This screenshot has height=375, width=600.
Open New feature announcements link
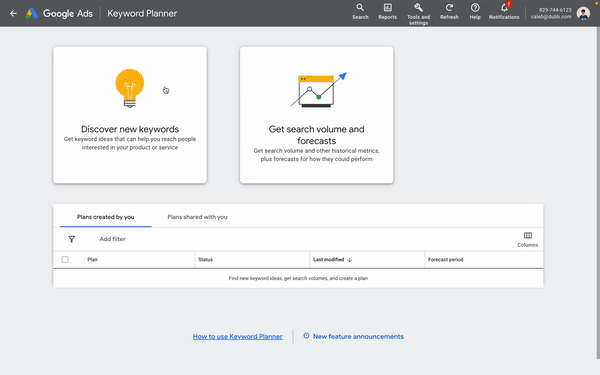click(358, 336)
